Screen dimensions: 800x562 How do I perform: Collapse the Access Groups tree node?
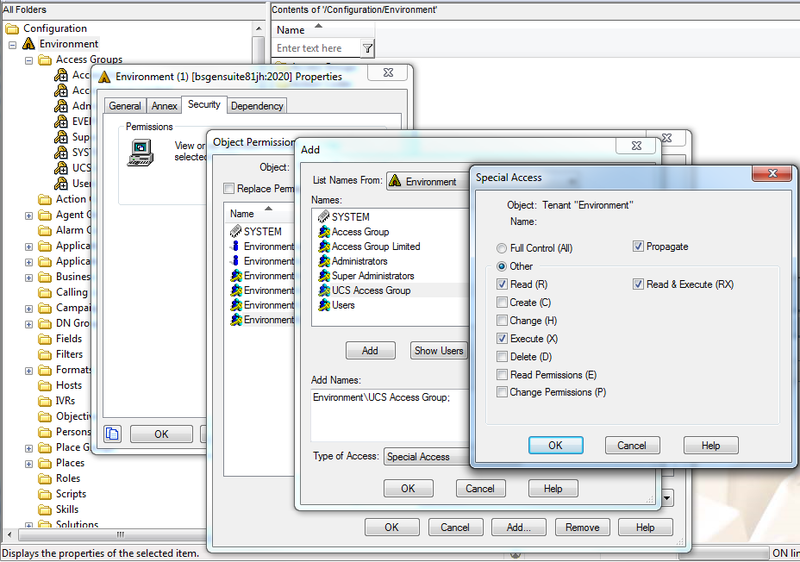click(x=29, y=60)
